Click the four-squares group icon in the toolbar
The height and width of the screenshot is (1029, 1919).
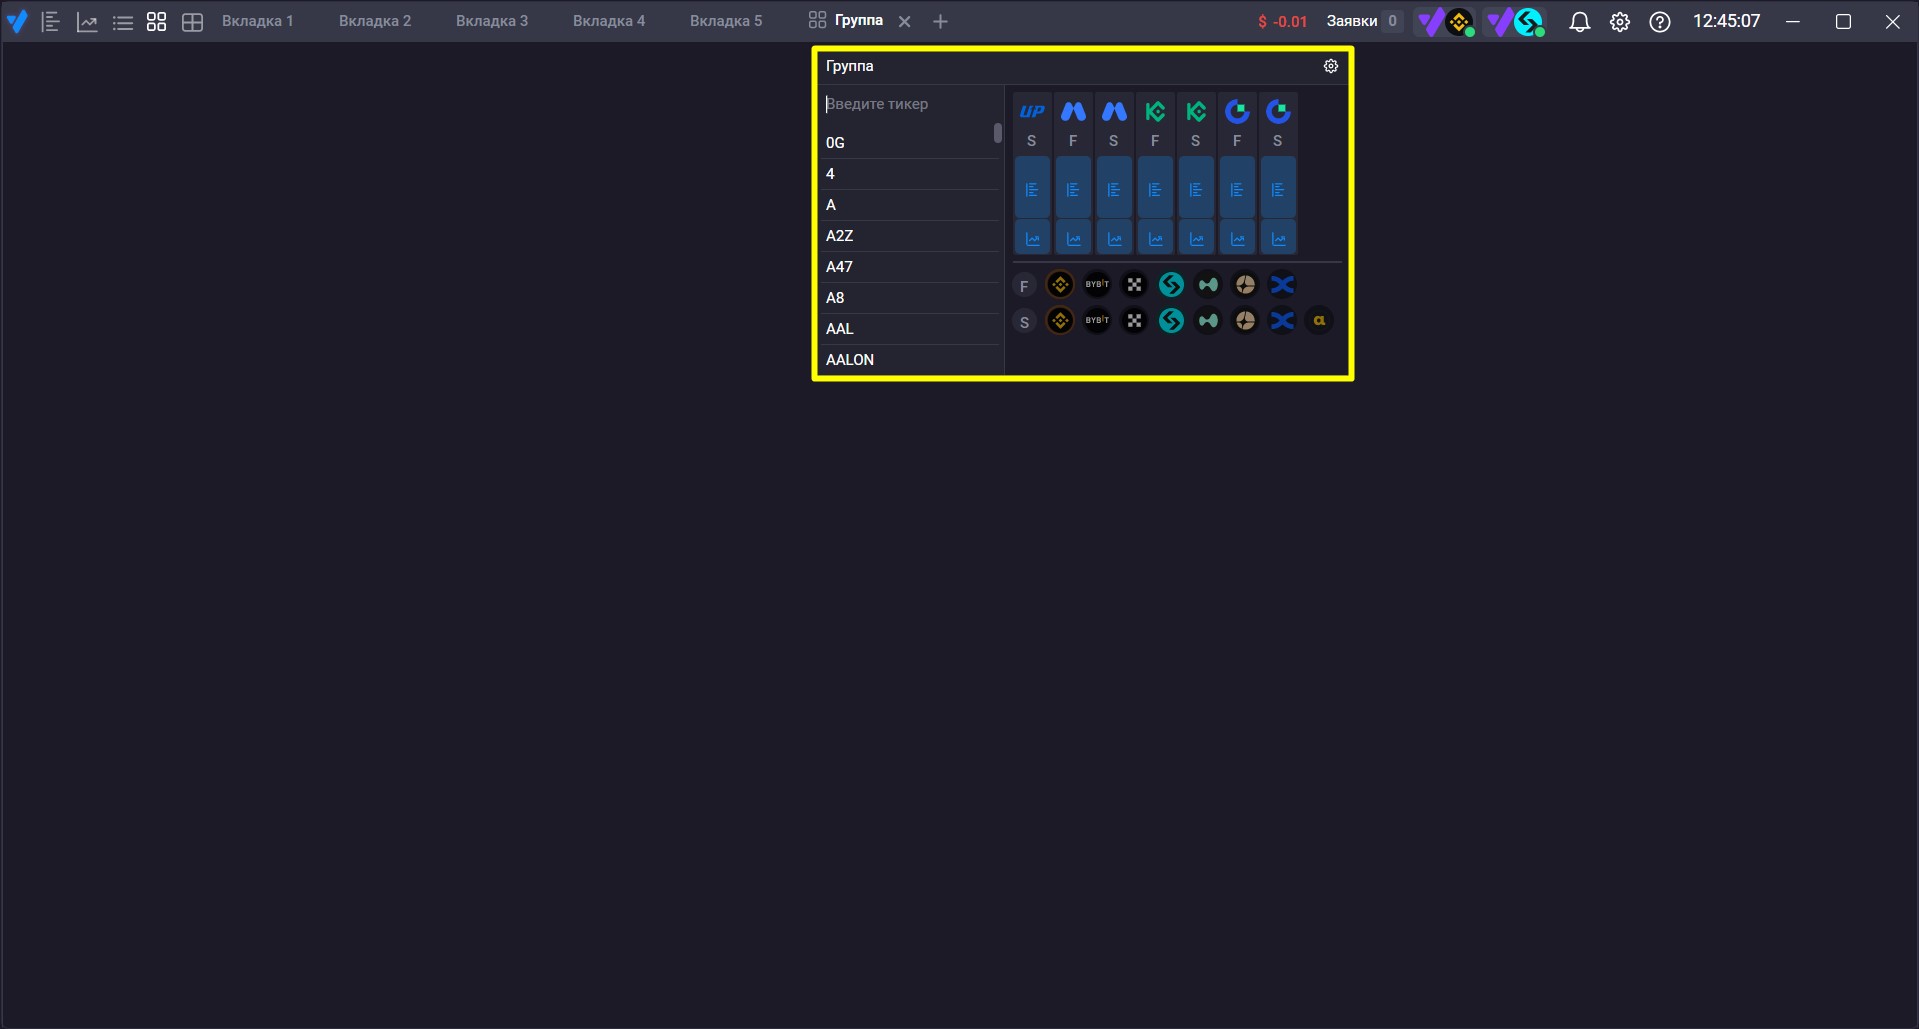[x=157, y=21]
